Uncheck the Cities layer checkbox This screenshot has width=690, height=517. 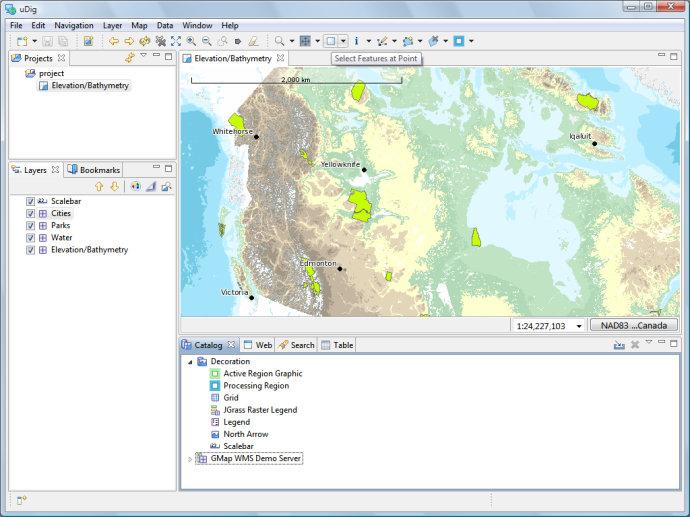[x=31, y=214]
